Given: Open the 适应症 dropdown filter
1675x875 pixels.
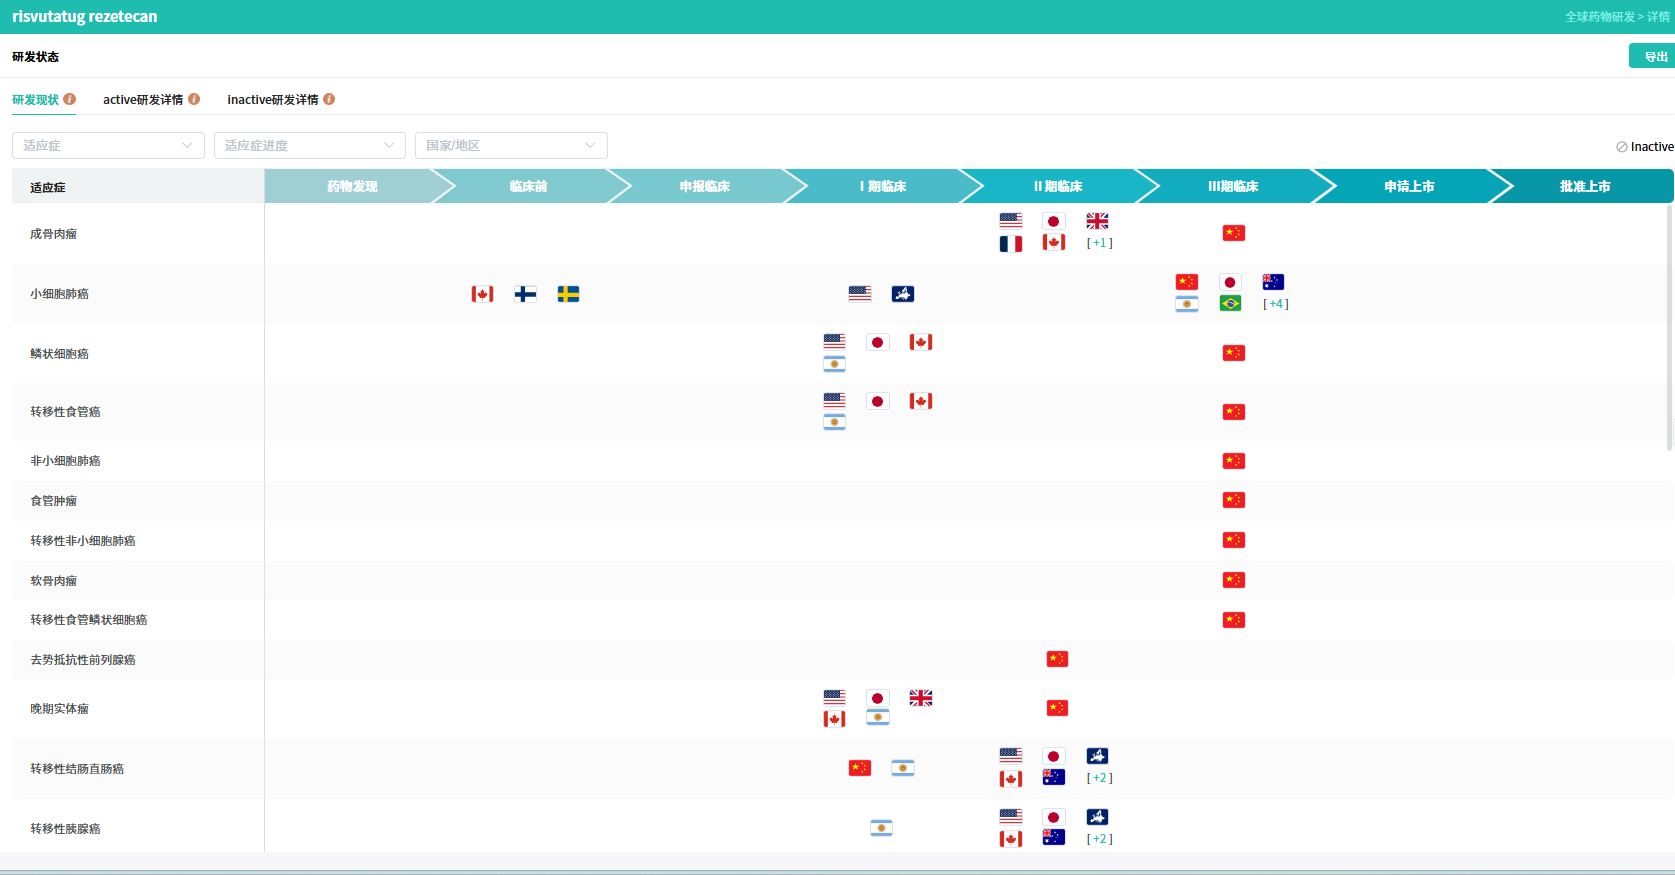Looking at the screenshot, I should [108, 145].
